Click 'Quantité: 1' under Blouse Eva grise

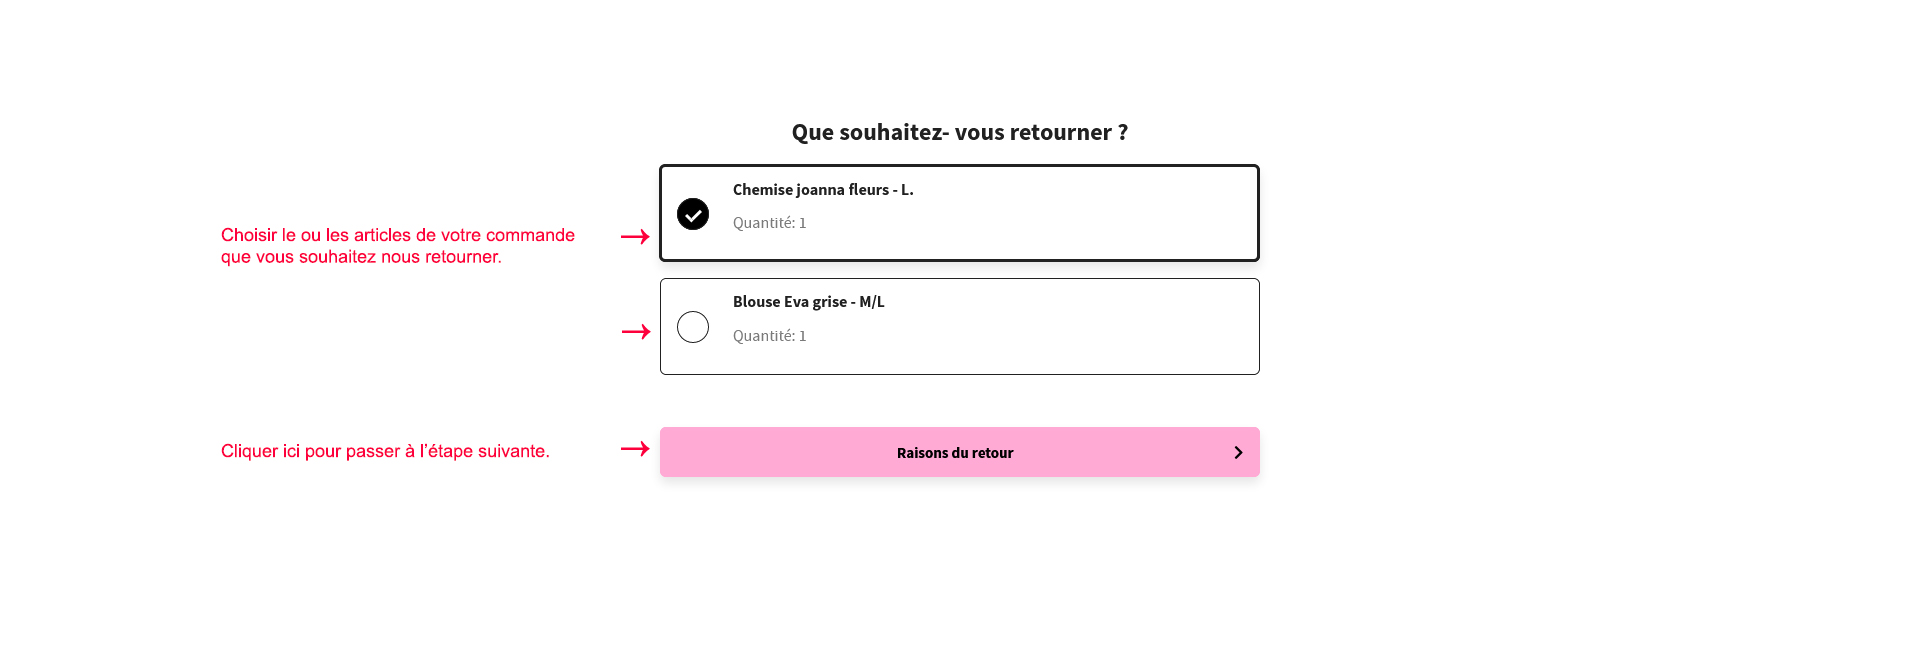point(770,336)
